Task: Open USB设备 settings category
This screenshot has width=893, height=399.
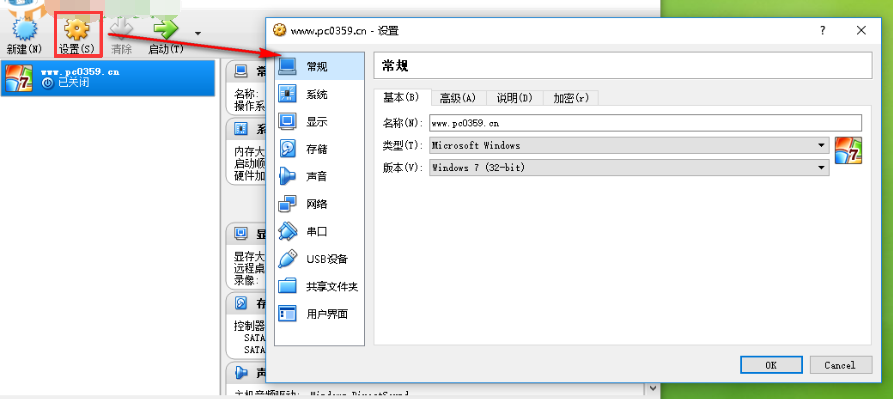Action: click(319, 258)
